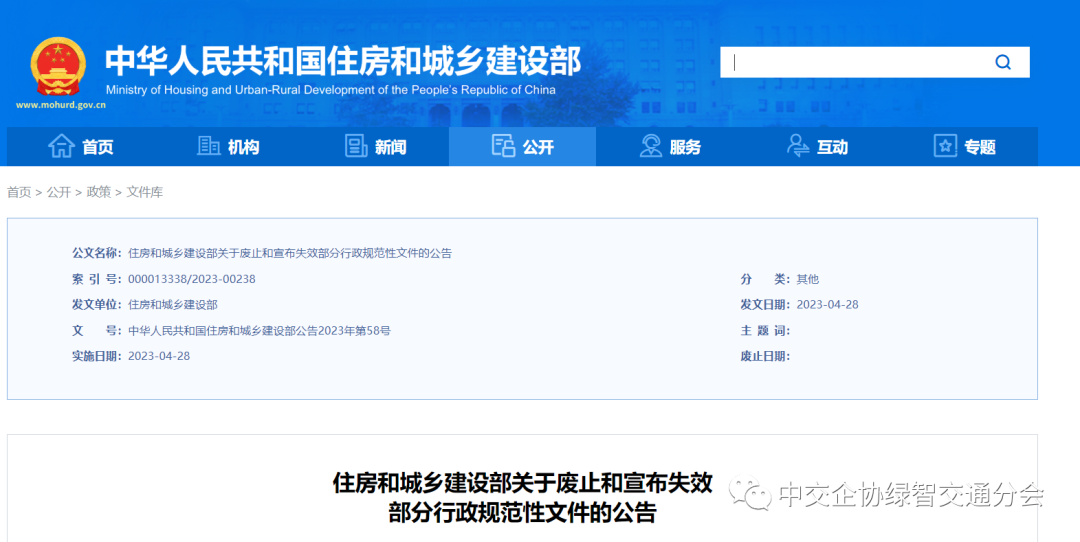Open the 文件库 breadcrumb link

tap(145, 192)
